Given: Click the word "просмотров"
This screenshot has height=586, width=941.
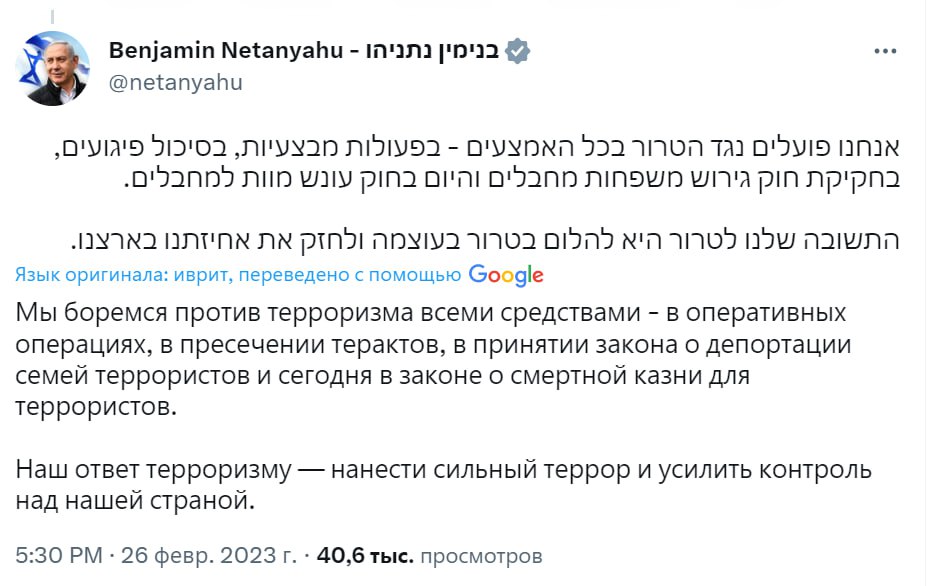Looking at the screenshot, I should 482,554.
